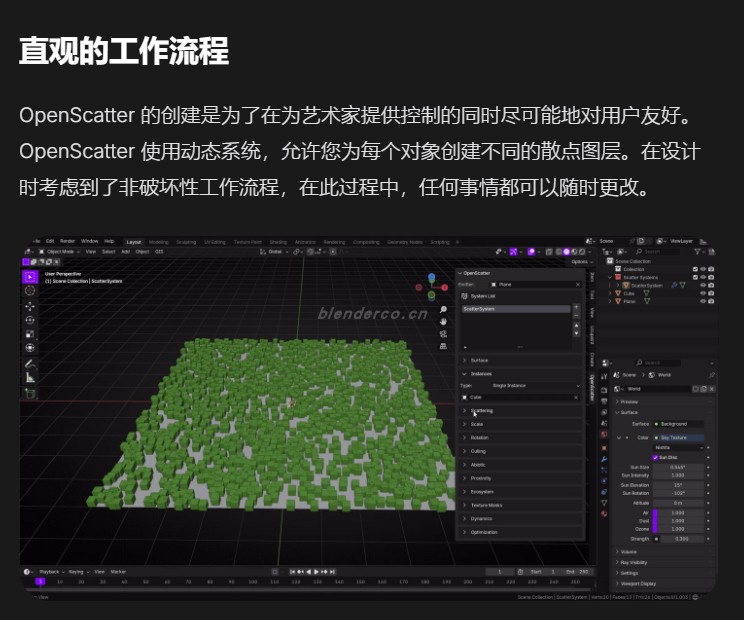Toggle Sun Disc checkbox

pos(655,457)
